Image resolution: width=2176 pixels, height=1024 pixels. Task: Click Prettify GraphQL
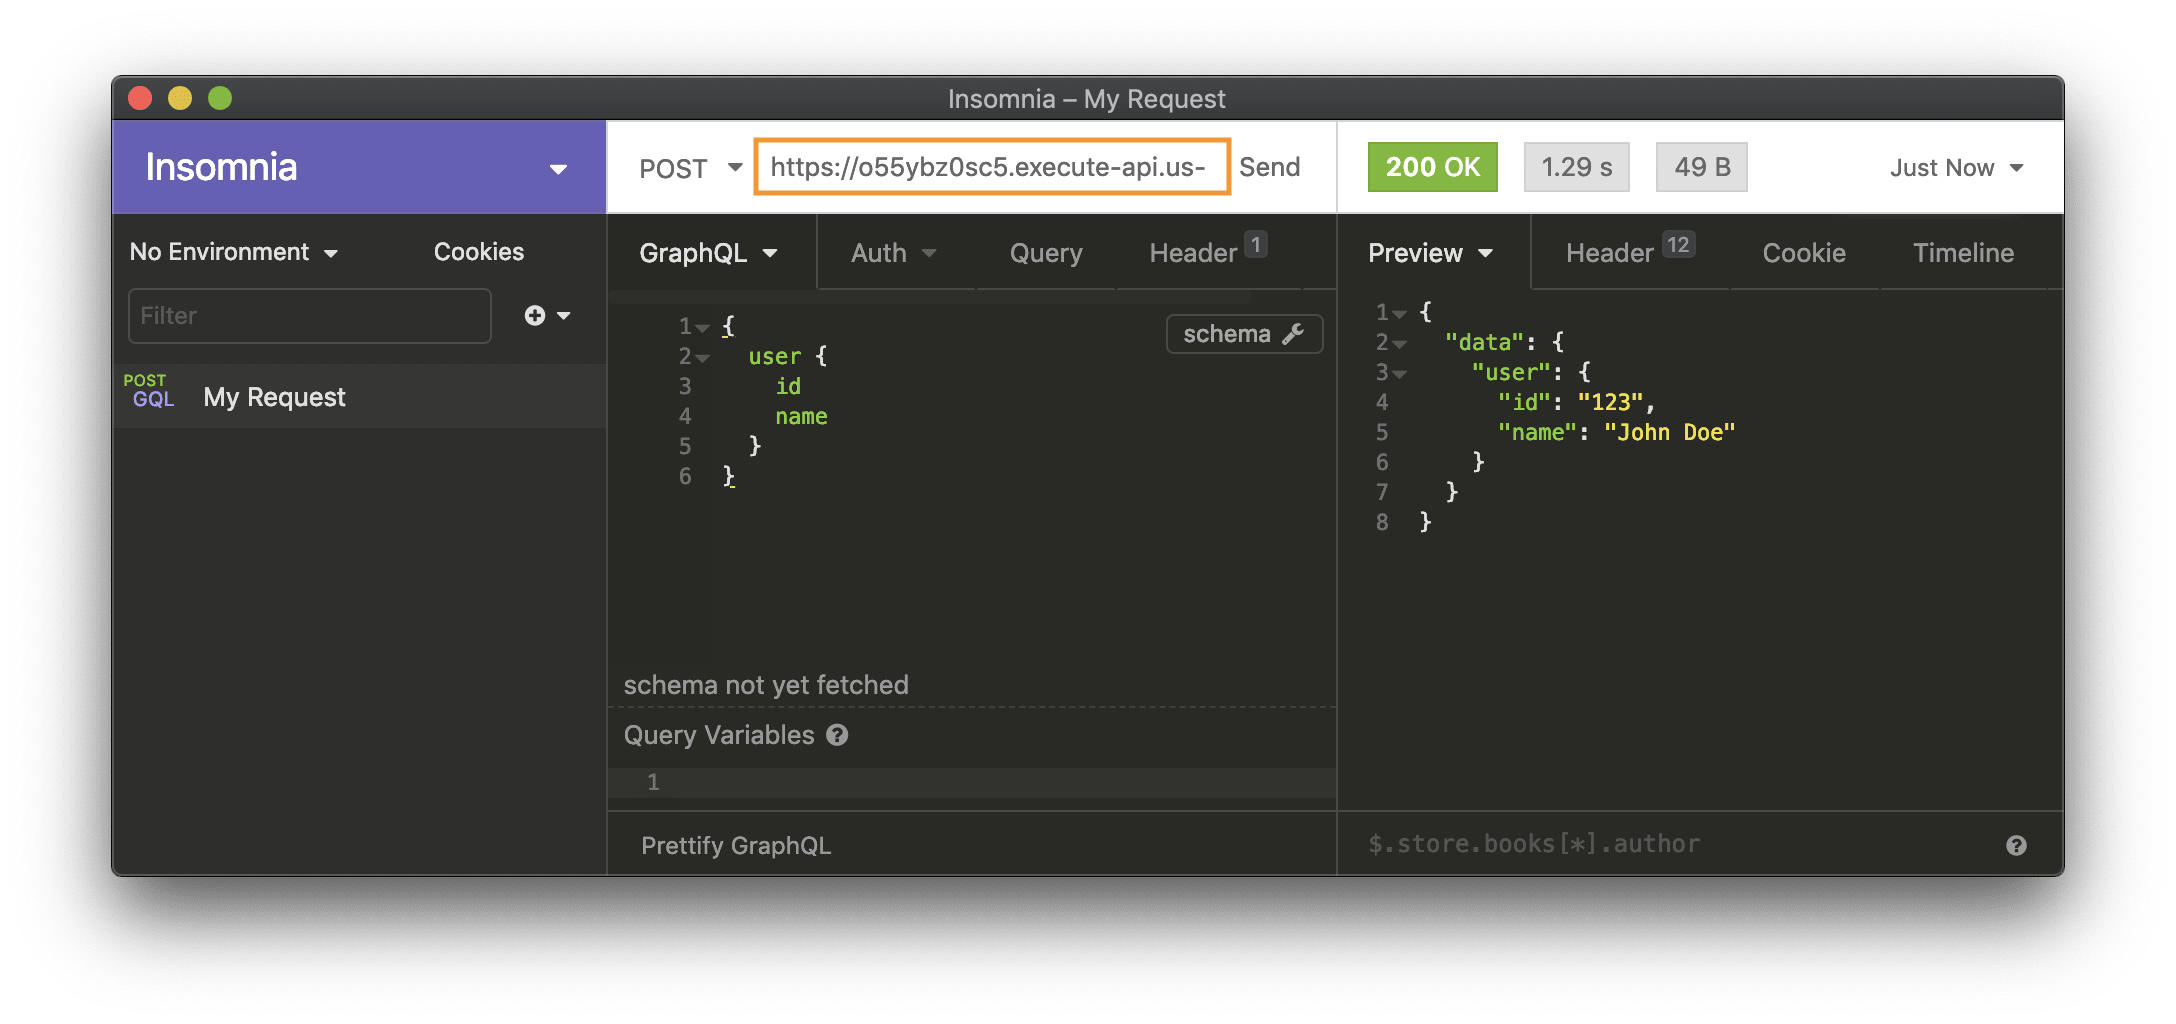tap(736, 845)
